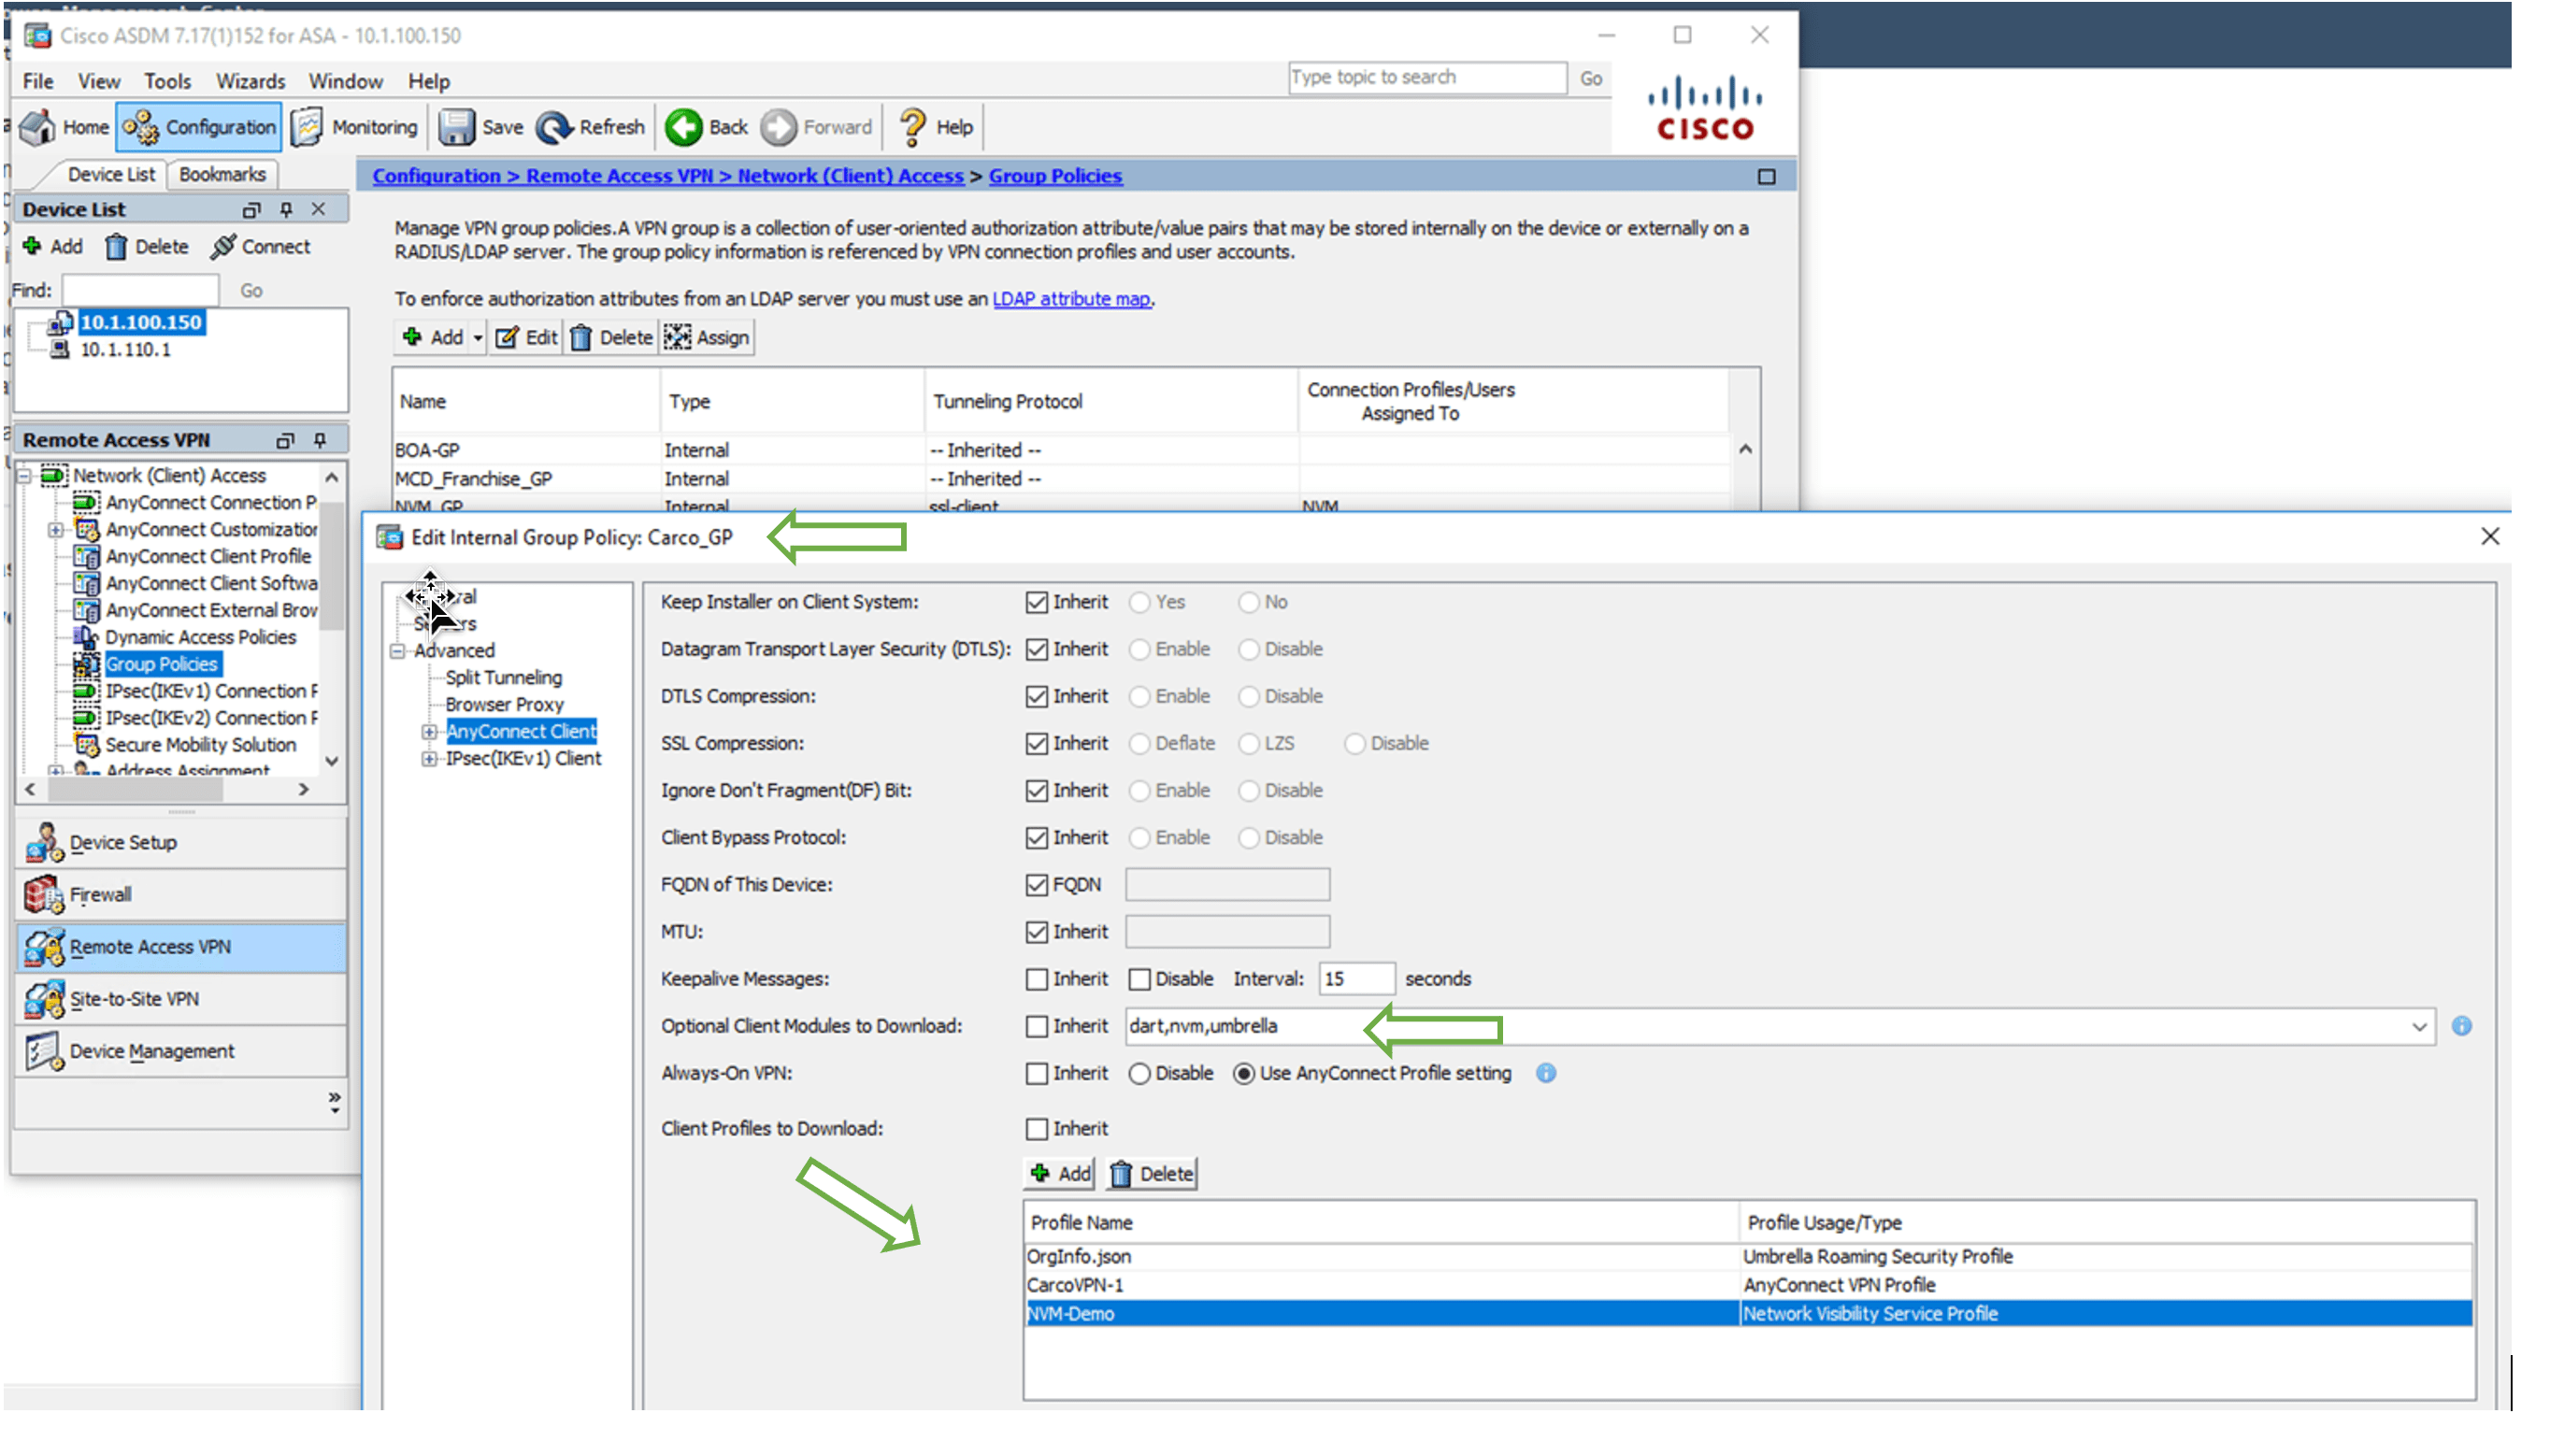Delete the device using trash icon in Device List
The width and height of the screenshot is (2550, 1456).
(116, 246)
